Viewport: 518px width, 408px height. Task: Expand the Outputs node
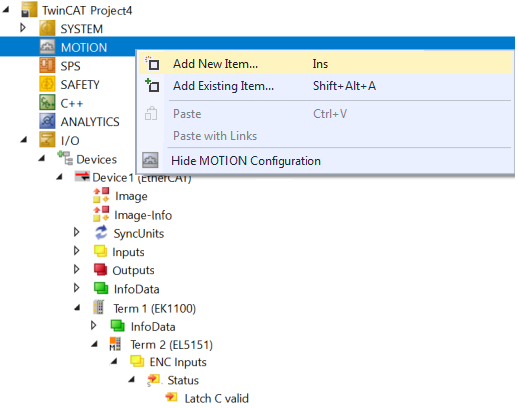click(x=76, y=269)
